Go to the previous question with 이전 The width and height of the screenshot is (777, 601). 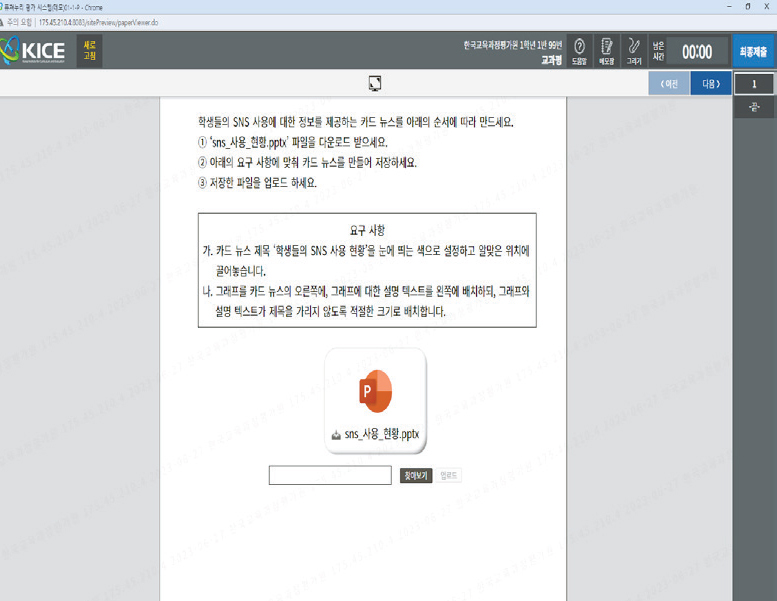pyautogui.click(x=669, y=83)
